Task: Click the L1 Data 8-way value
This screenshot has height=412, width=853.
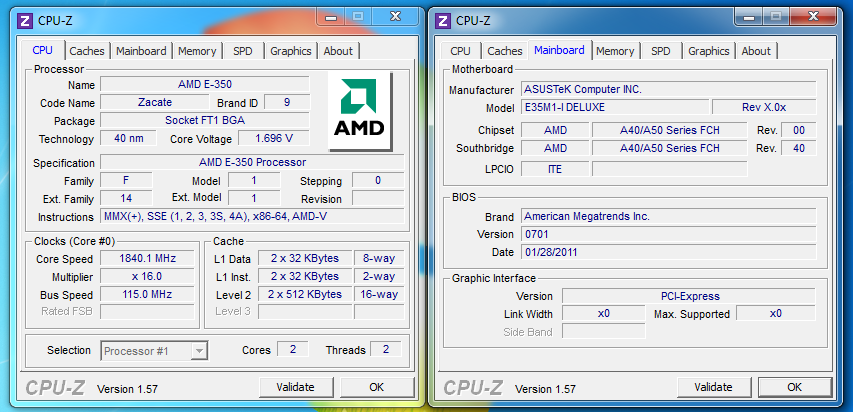Action: point(379,258)
